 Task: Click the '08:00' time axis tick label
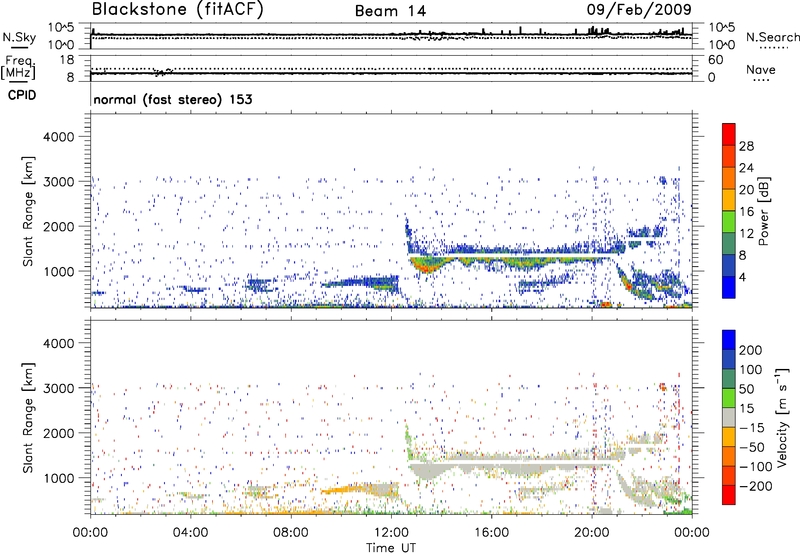[x=291, y=533]
